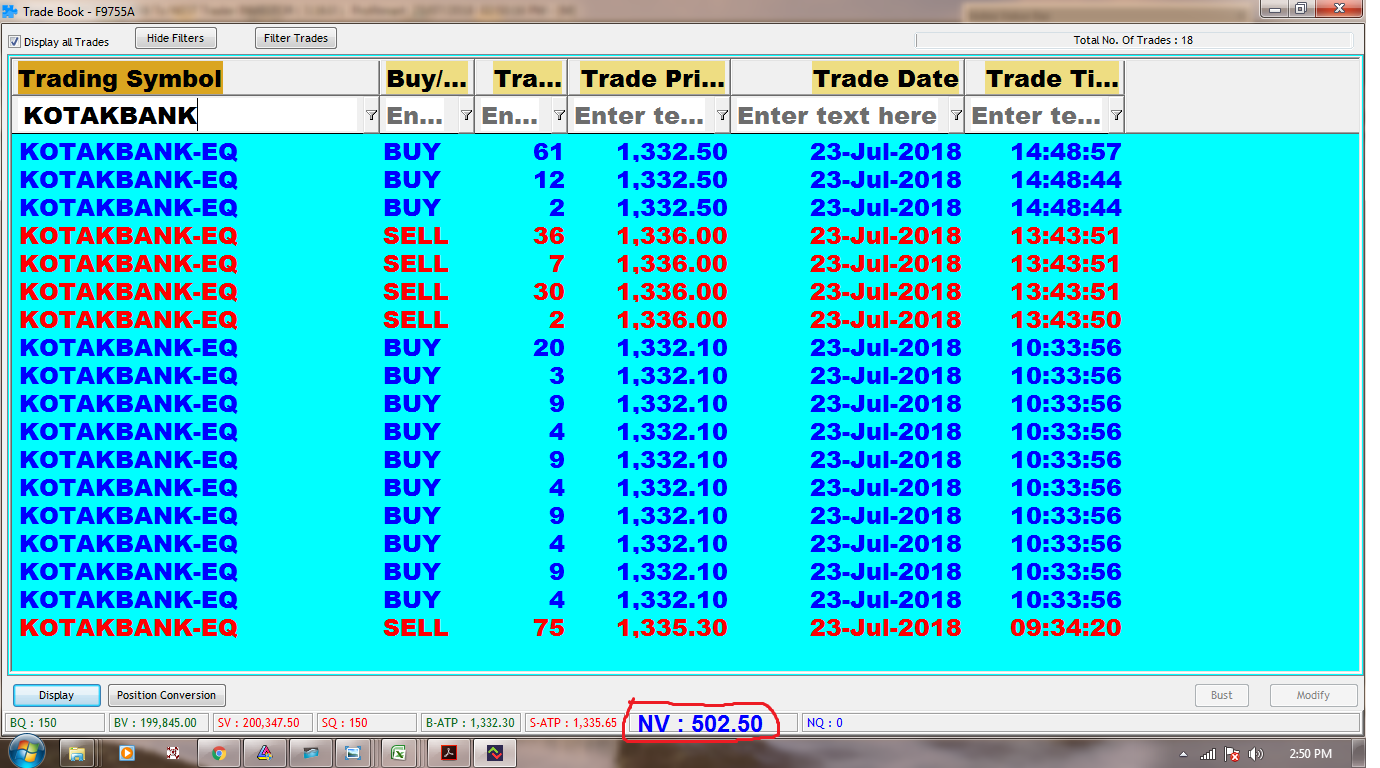Click the trading terminal taskbar icon
This screenshot has width=1380, height=768.
coord(495,753)
